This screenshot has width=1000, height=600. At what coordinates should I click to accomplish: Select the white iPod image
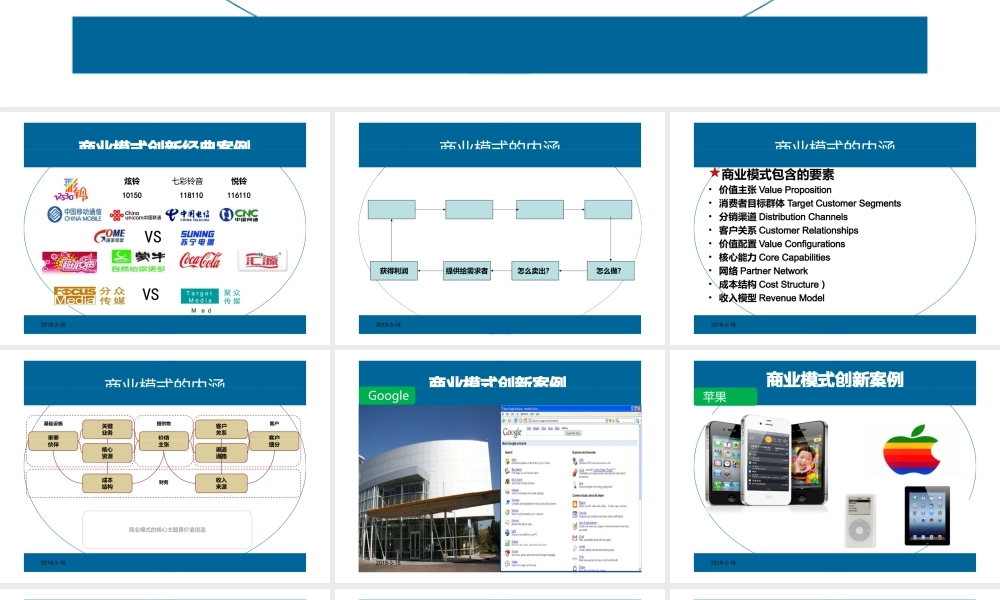pos(860,520)
